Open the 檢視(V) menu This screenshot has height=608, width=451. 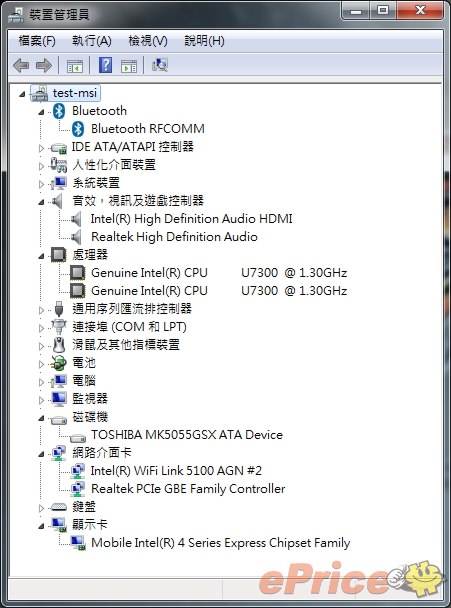[x=148, y=41]
